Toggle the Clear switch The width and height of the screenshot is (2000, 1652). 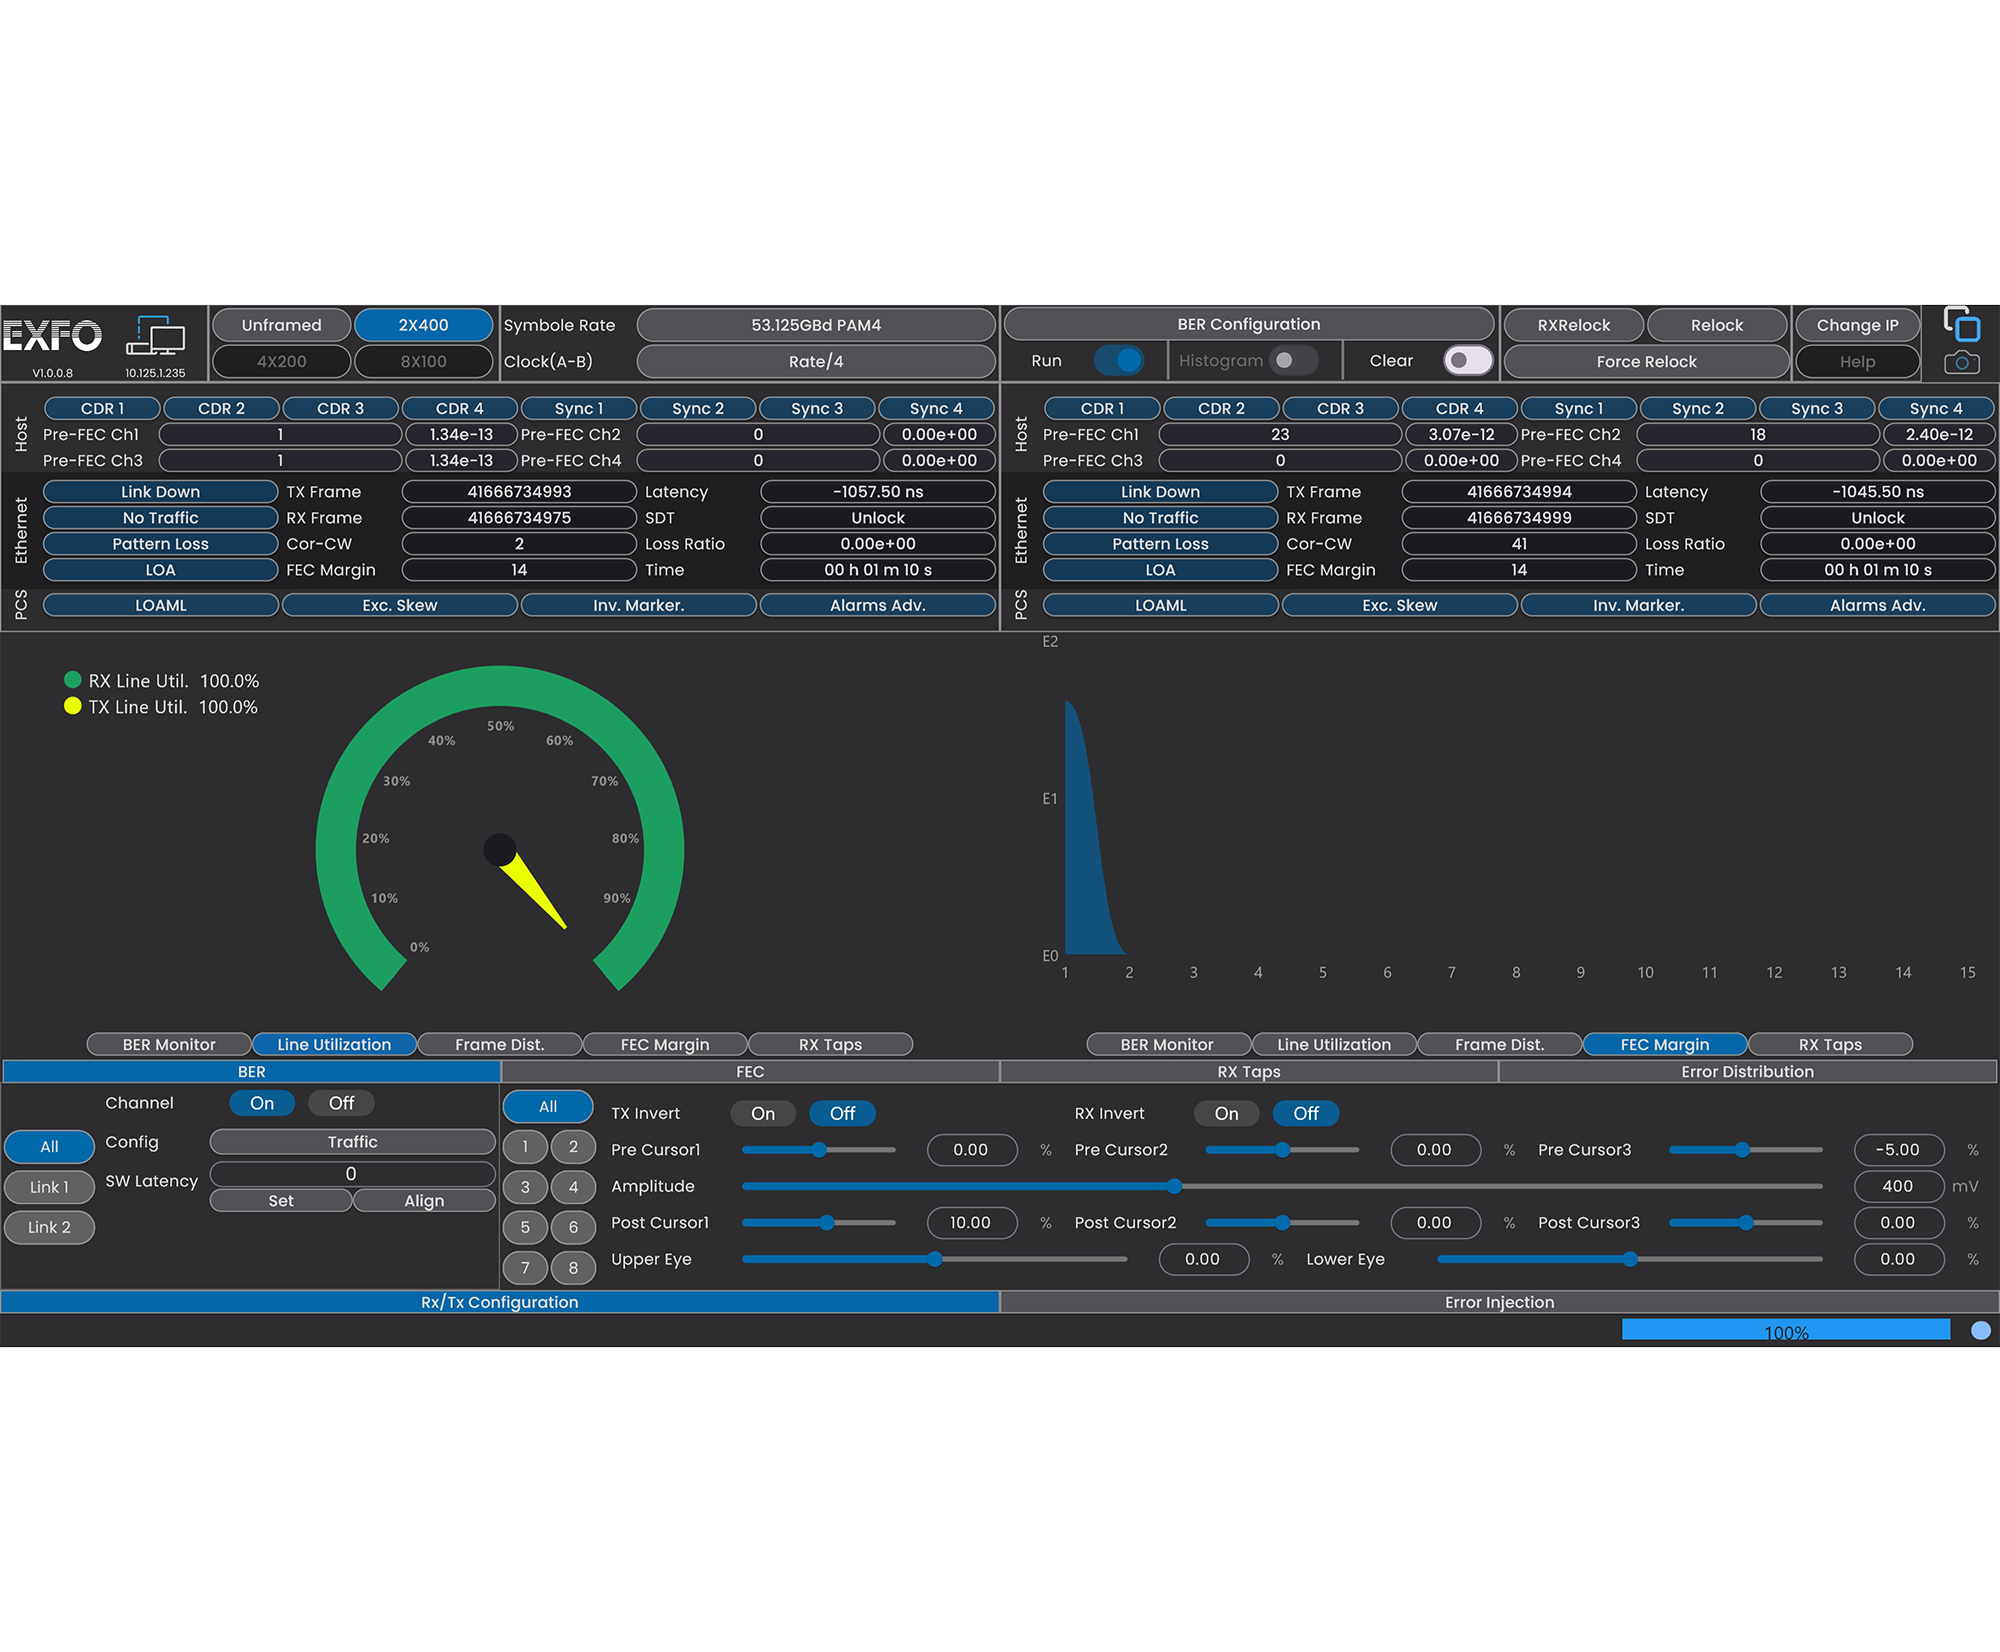point(1467,360)
